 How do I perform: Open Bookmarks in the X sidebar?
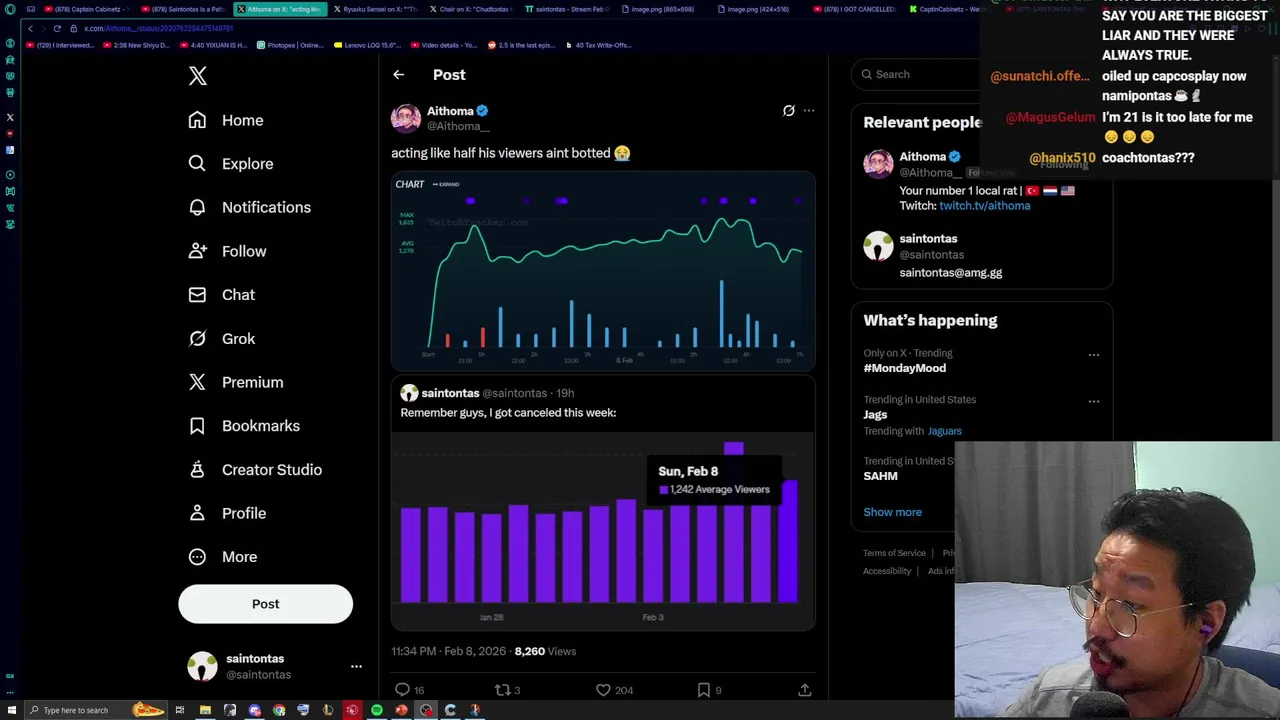(x=244, y=426)
